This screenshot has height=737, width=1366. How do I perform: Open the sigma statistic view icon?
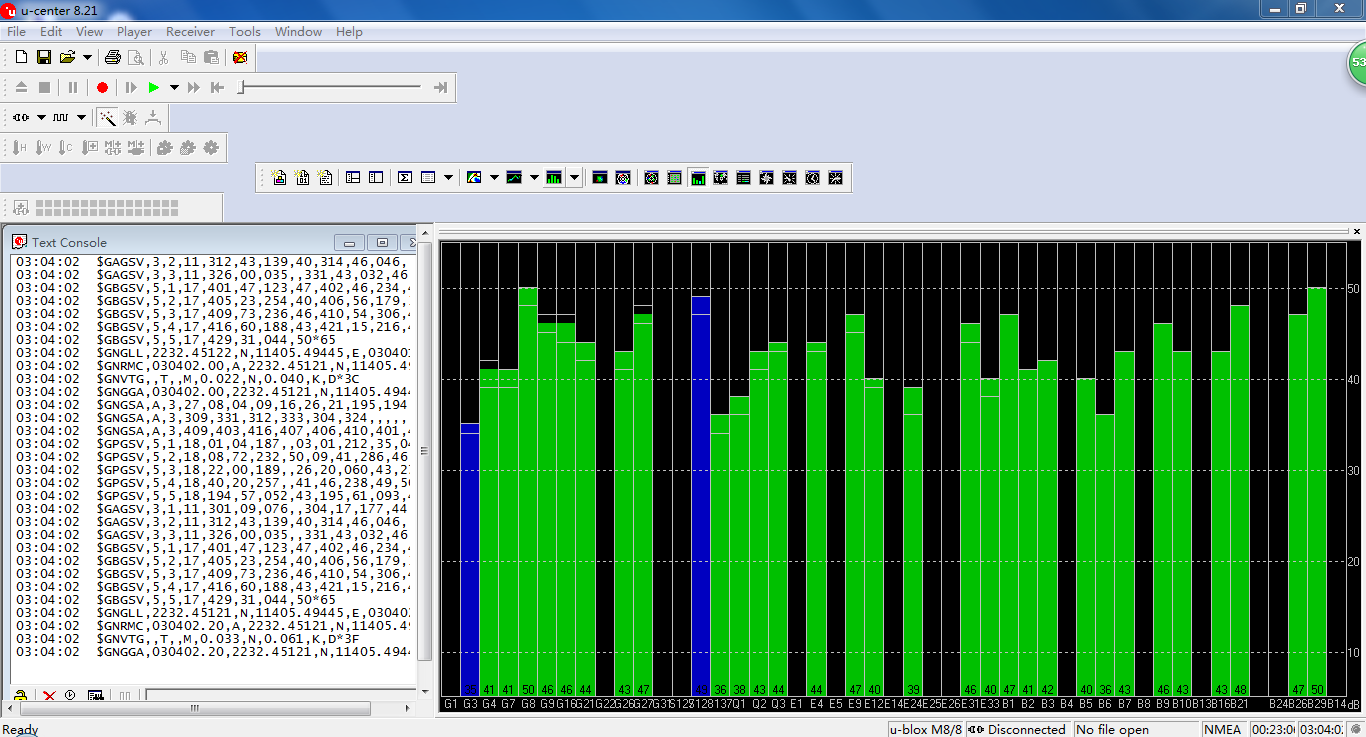coord(405,178)
